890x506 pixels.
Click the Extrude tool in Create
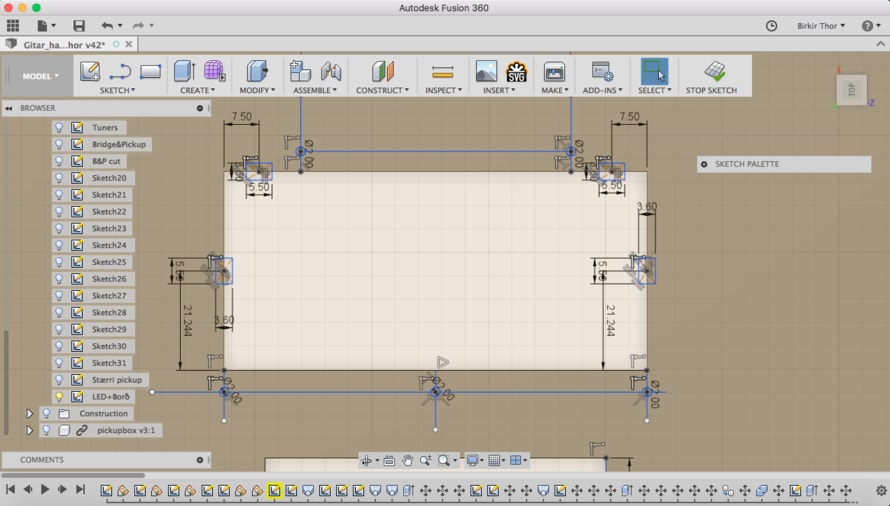(184, 71)
